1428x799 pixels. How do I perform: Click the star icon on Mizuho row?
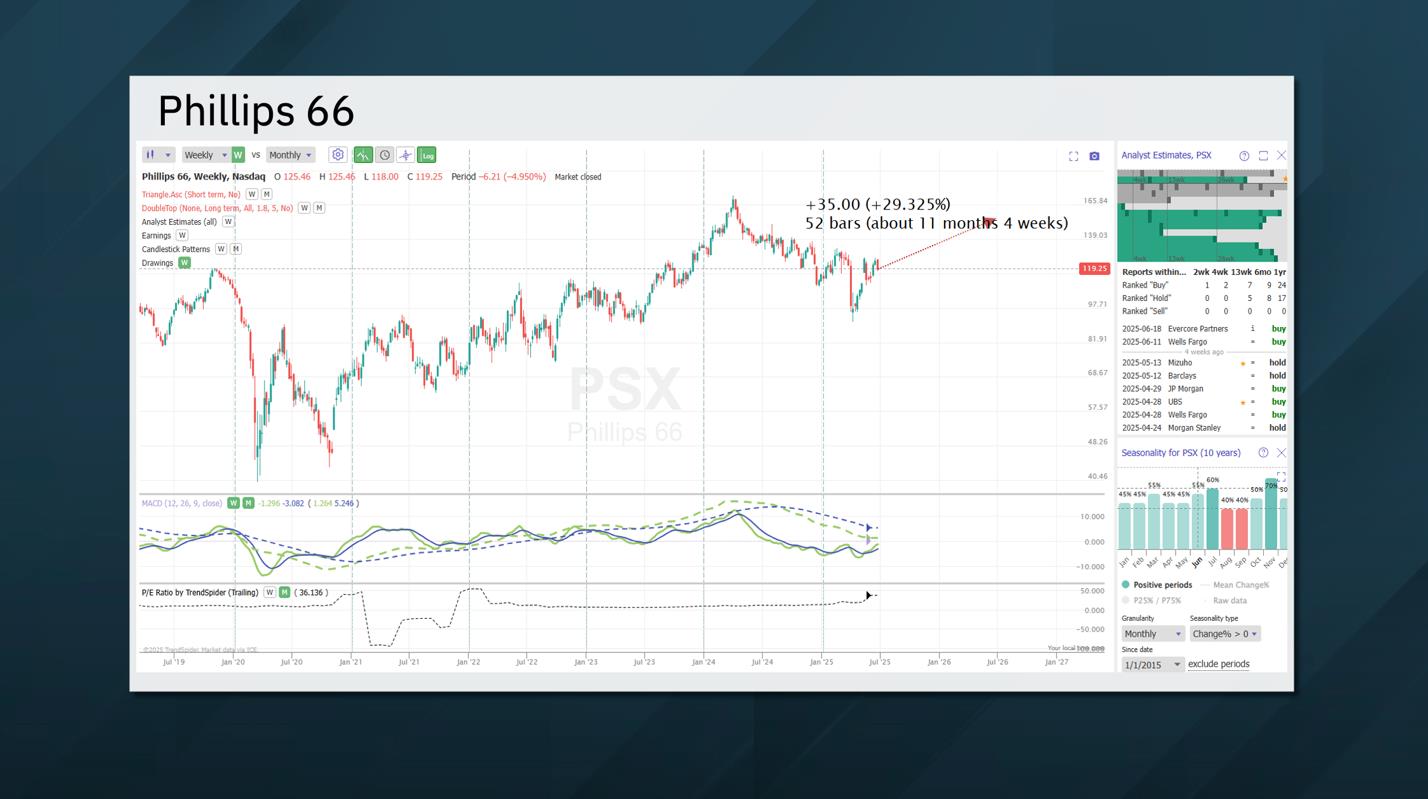click(x=1243, y=363)
